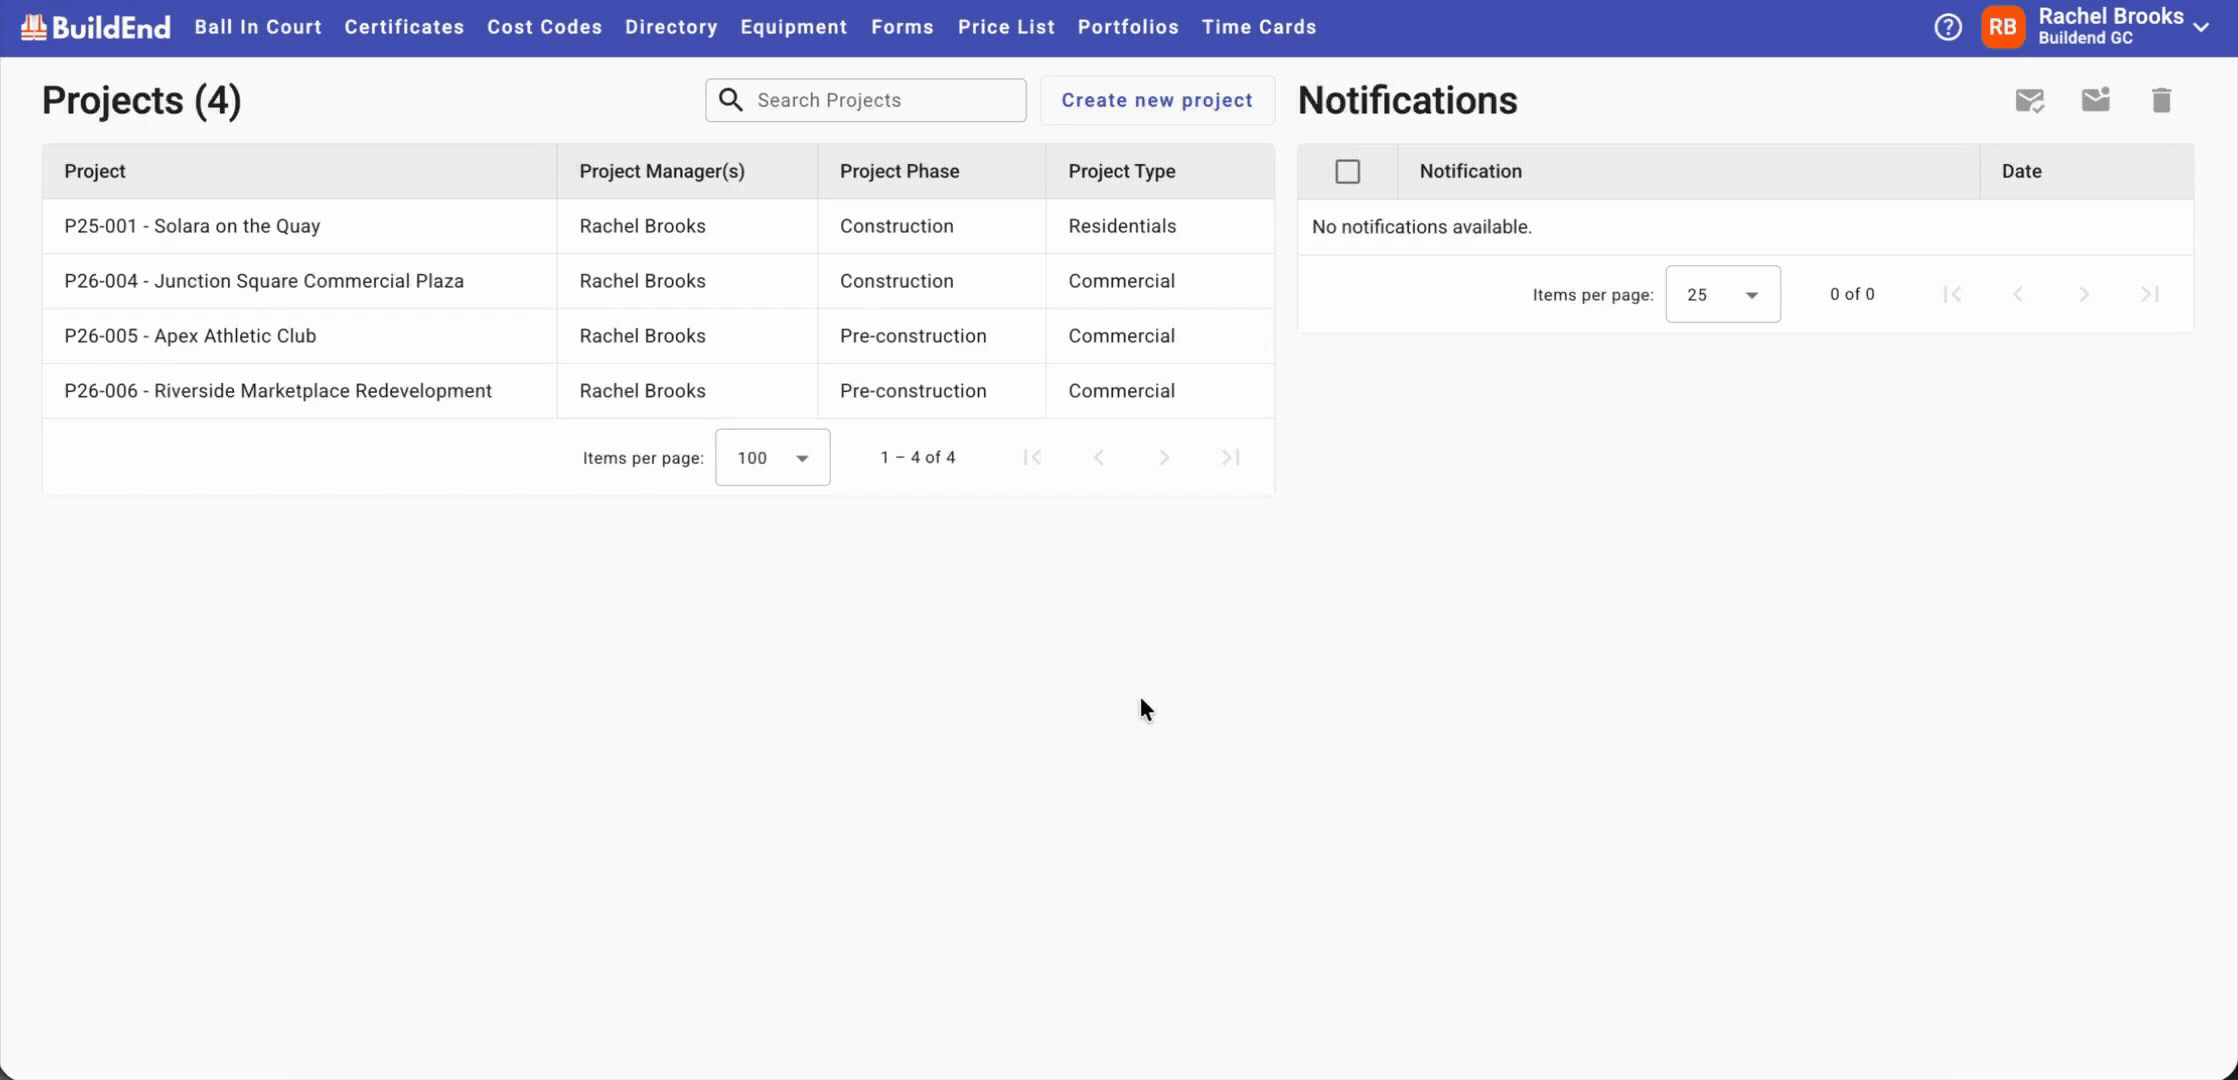Open Cost Codes menu
Image resolution: width=2238 pixels, height=1080 pixels.
544,27
